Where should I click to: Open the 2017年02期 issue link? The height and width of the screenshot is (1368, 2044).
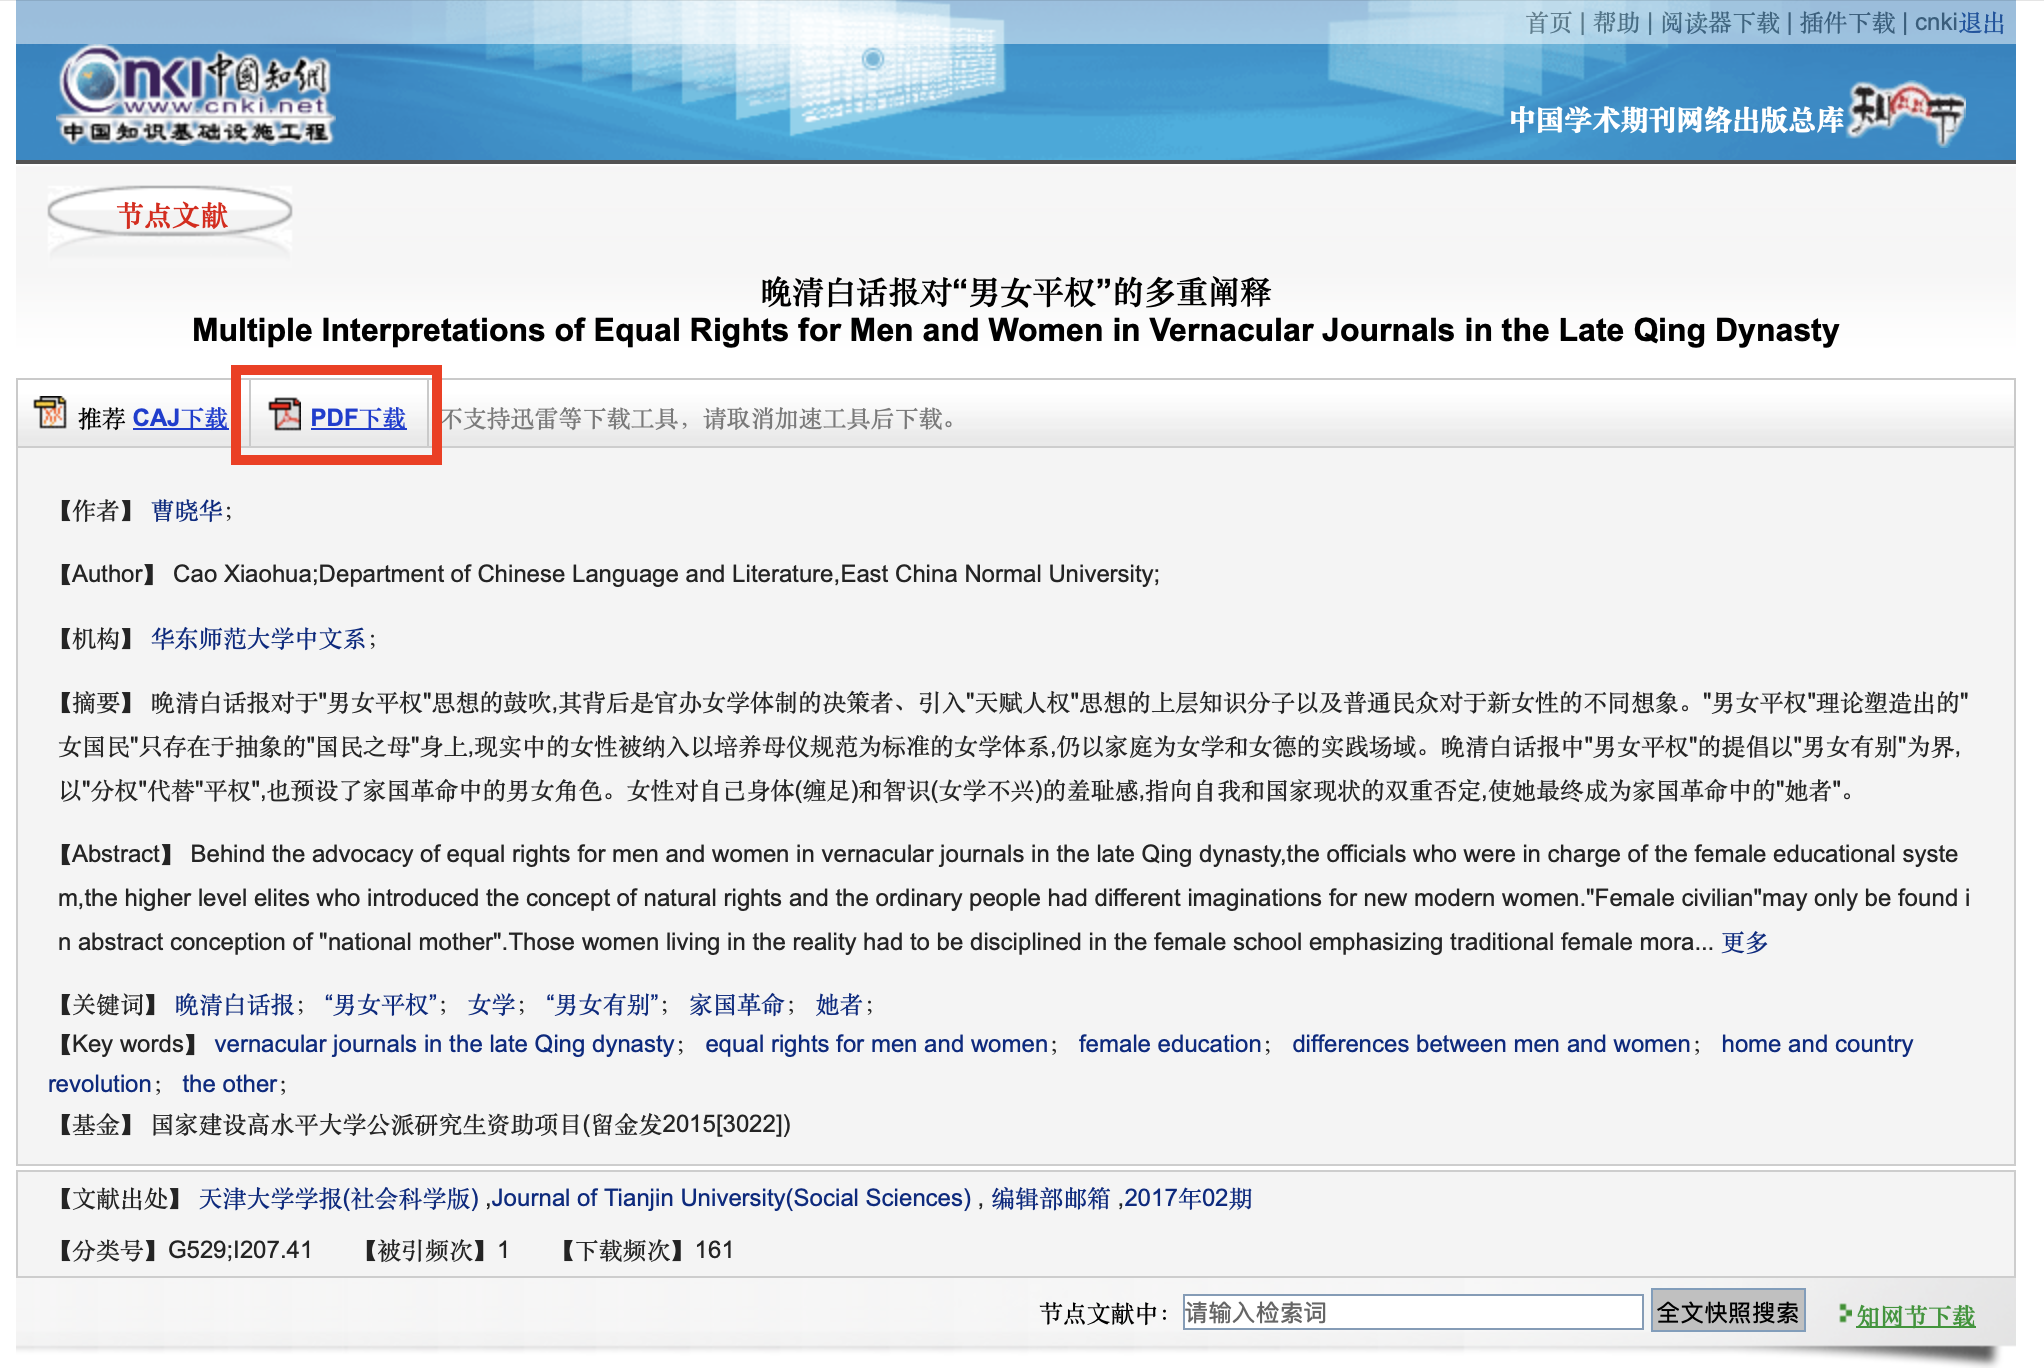(1188, 1198)
